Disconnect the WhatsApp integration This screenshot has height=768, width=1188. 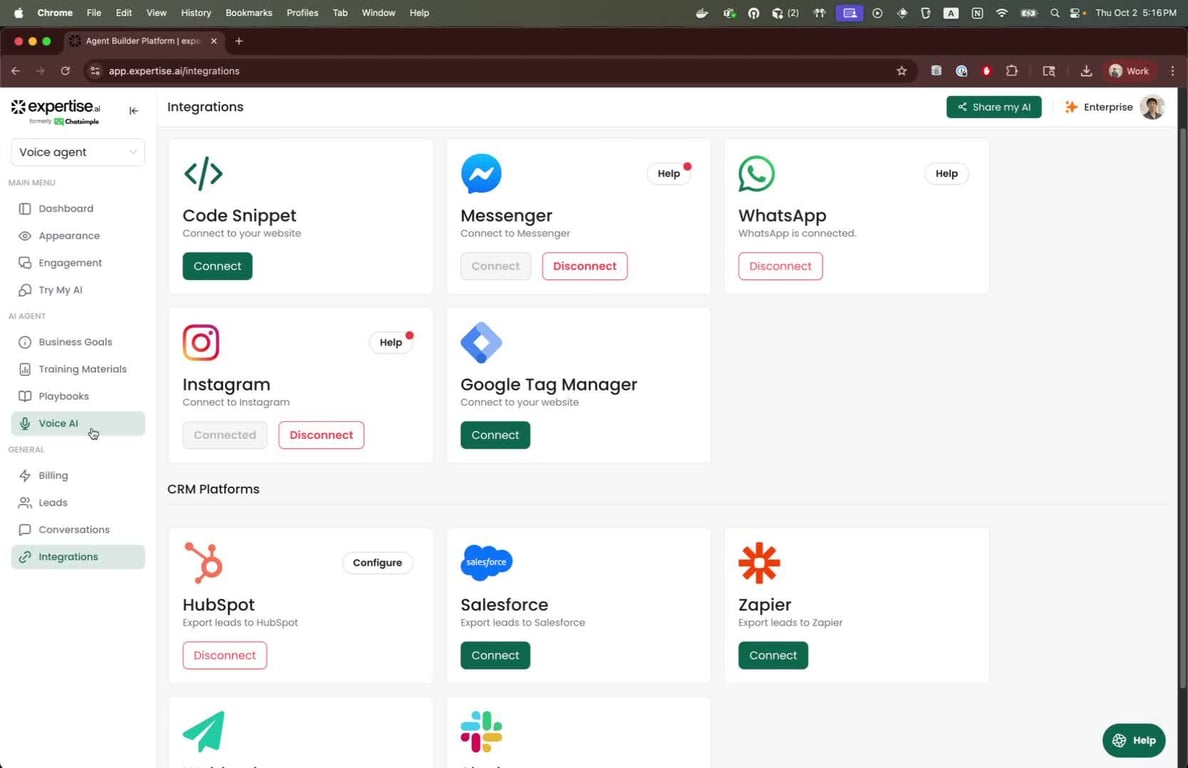tap(780, 266)
